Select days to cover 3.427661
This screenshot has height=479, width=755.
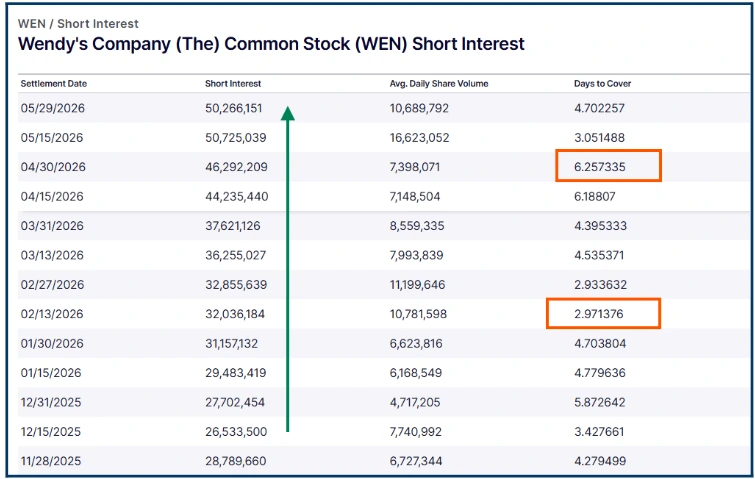[599, 431]
